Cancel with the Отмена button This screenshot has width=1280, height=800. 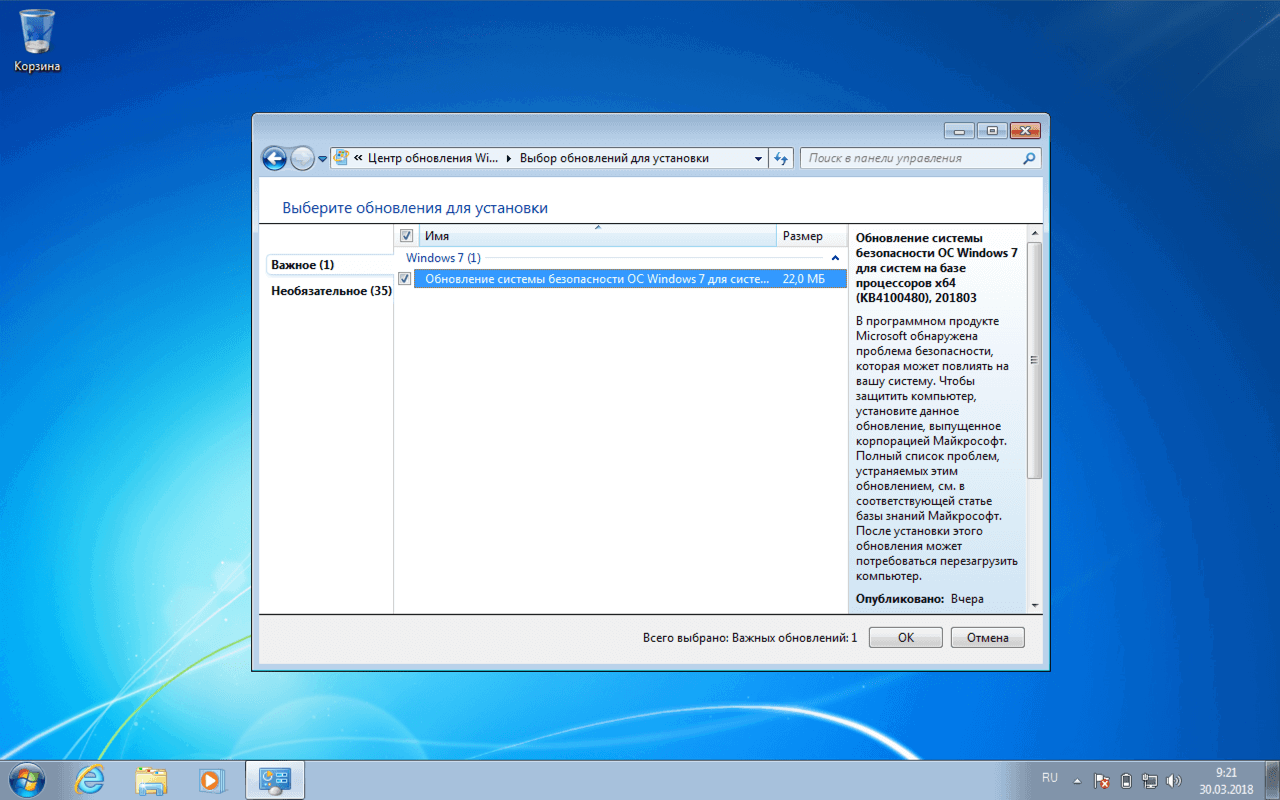click(x=987, y=637)
